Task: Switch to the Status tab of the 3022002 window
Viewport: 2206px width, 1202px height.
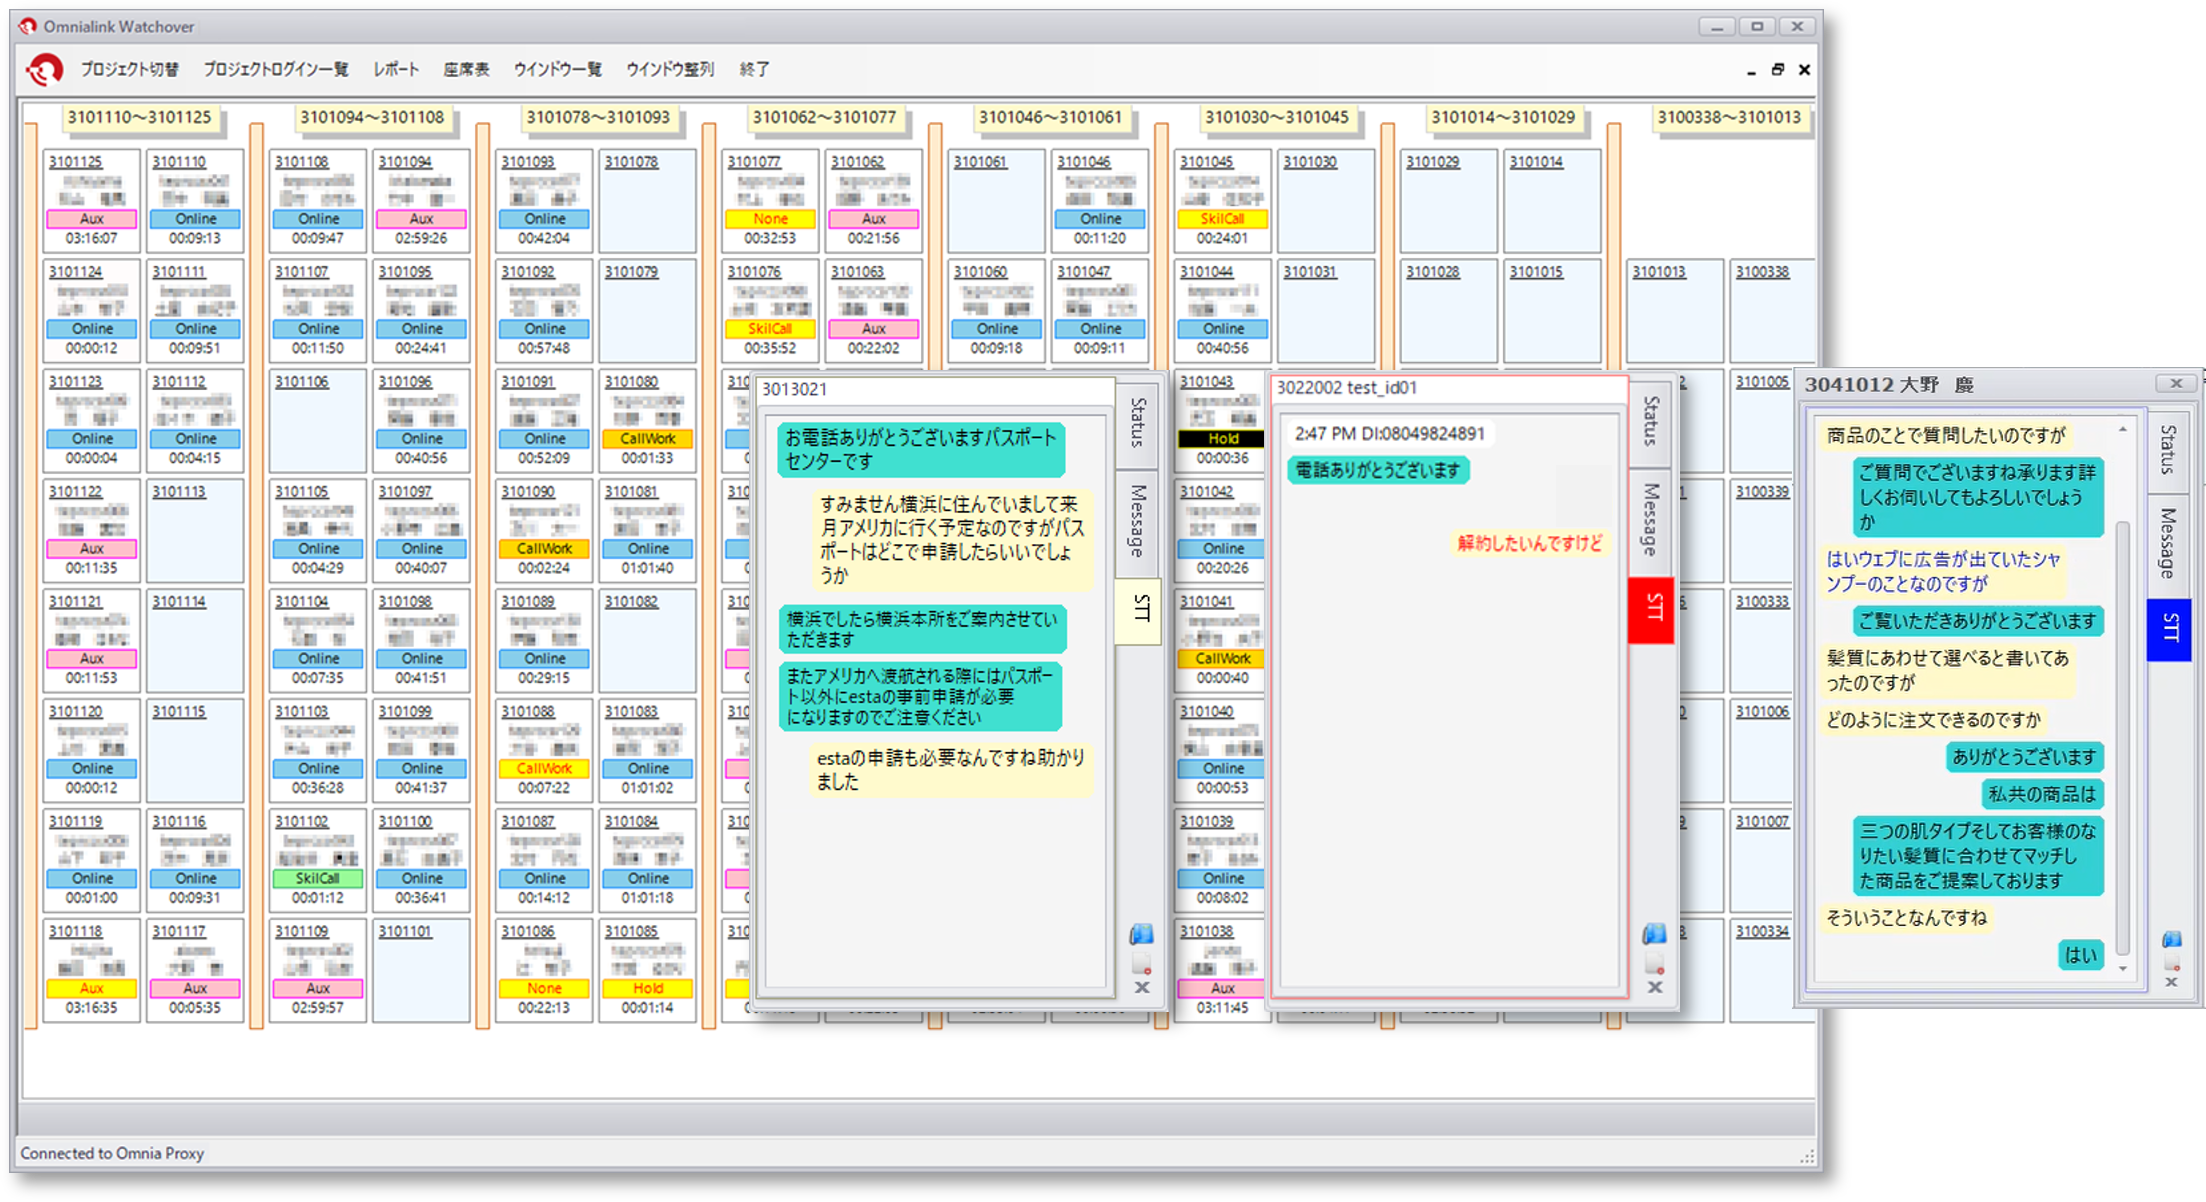Action: 1648,424
